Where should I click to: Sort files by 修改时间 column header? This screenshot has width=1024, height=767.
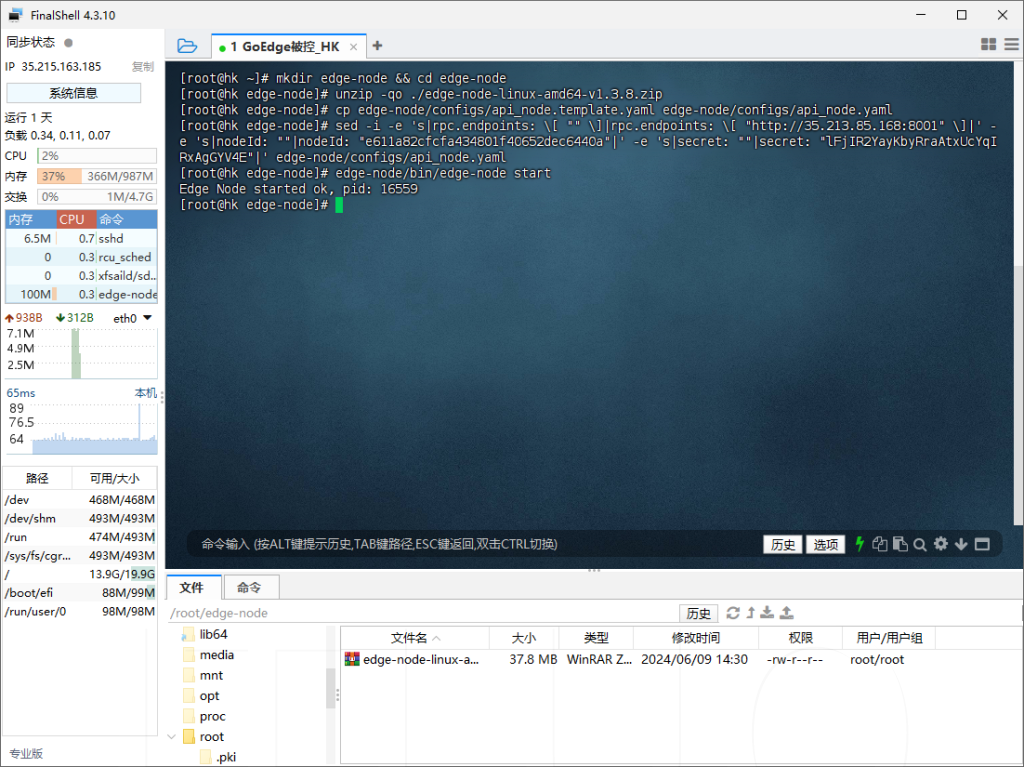click(x=695, y=638)
